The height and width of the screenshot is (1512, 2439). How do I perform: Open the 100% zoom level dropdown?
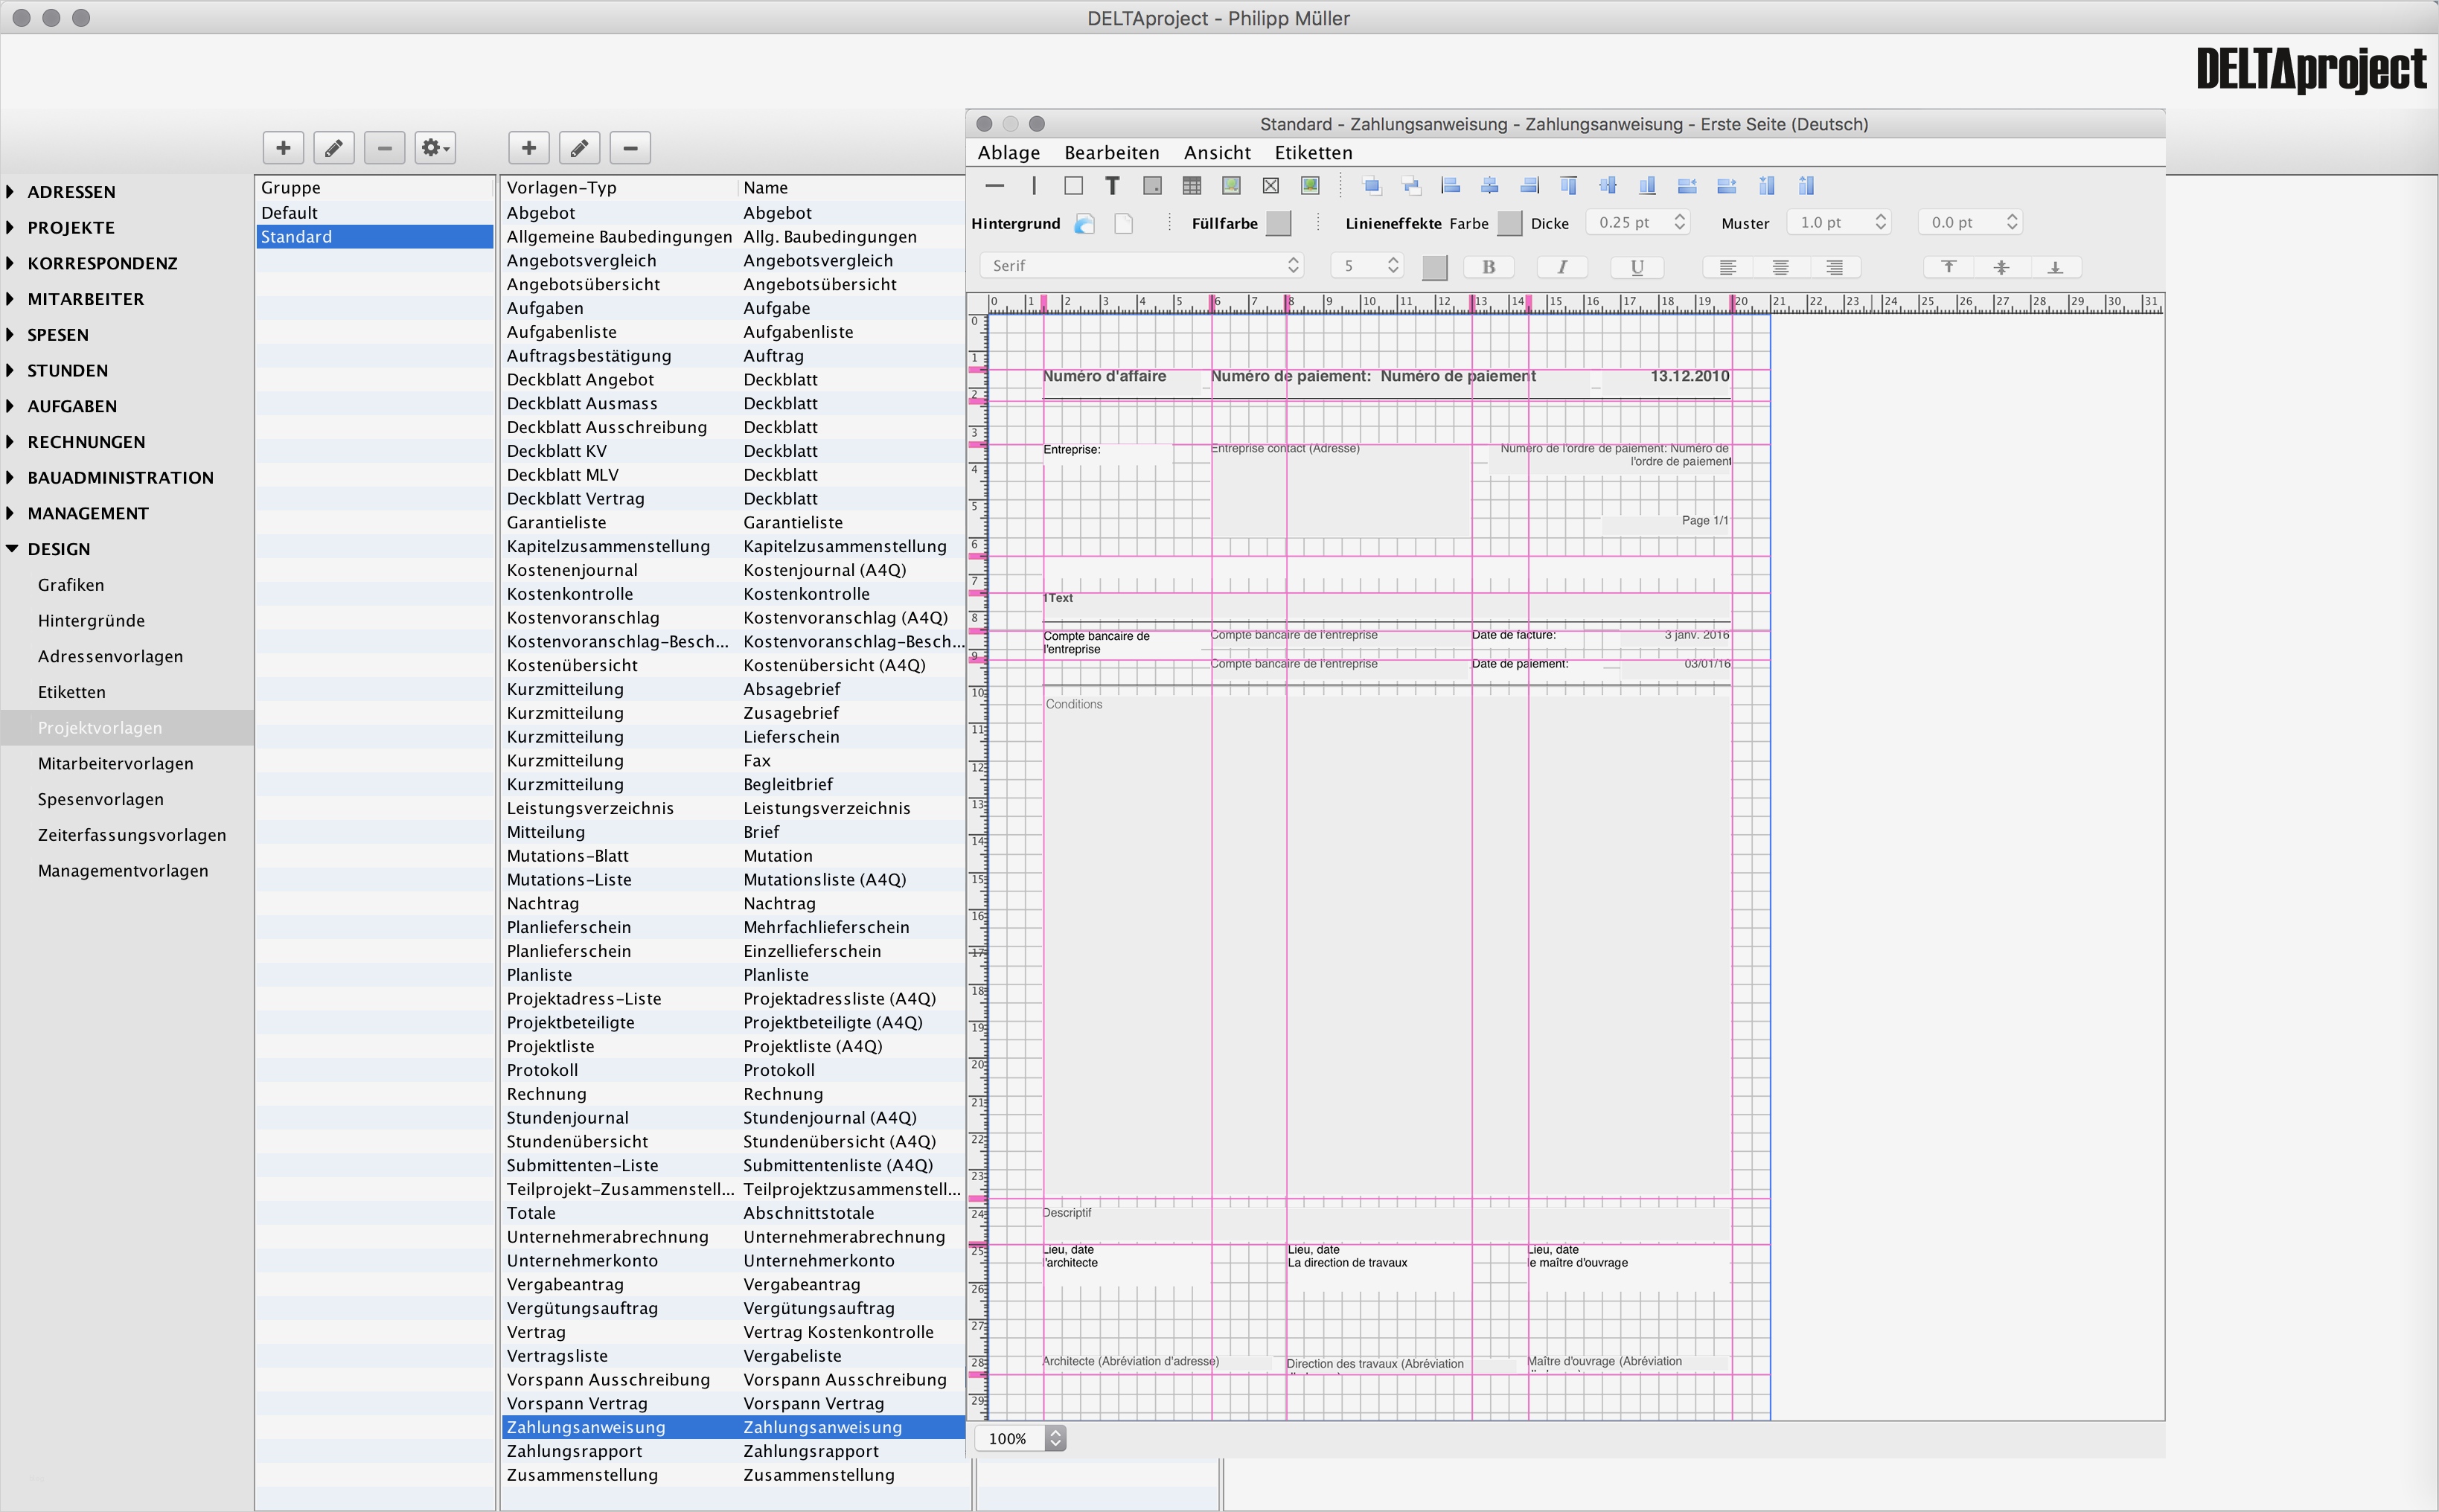(x=1020, y=1438)
